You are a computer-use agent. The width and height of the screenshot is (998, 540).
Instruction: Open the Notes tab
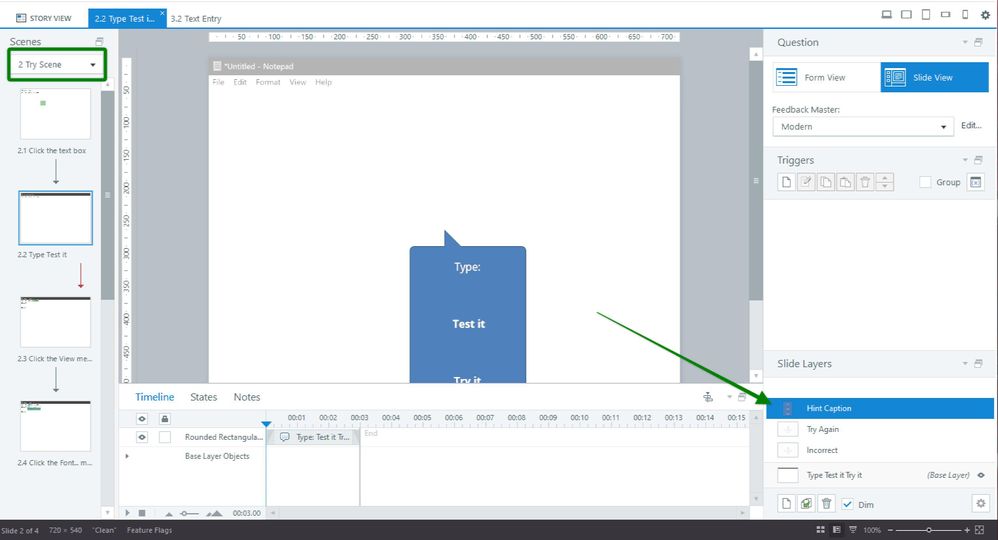point(247,397)
